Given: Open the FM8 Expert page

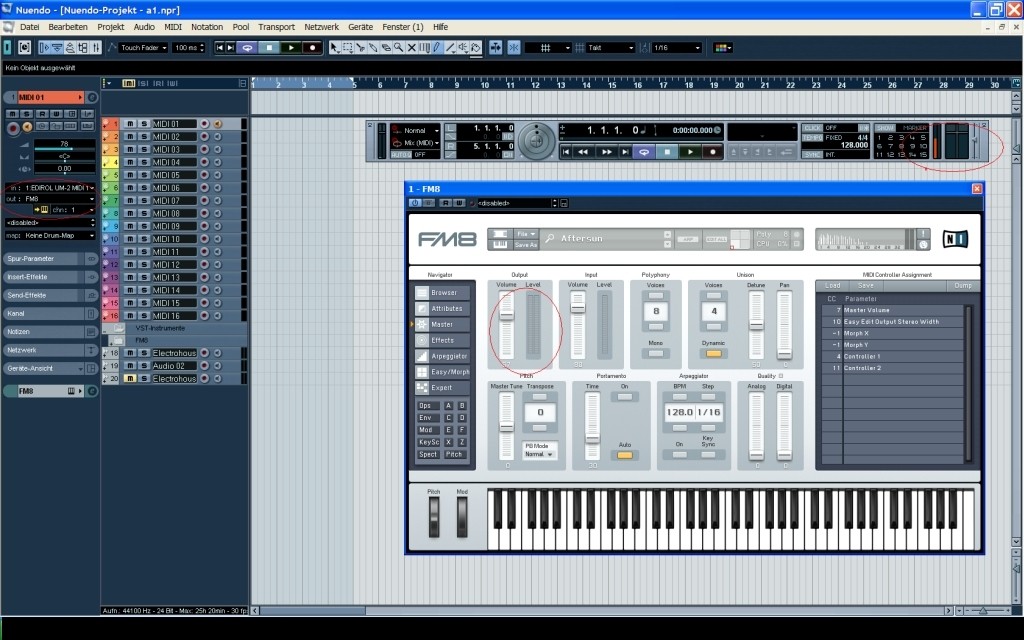Looking at the screenshot, I should pyautogui.click(x=441, y=388).
